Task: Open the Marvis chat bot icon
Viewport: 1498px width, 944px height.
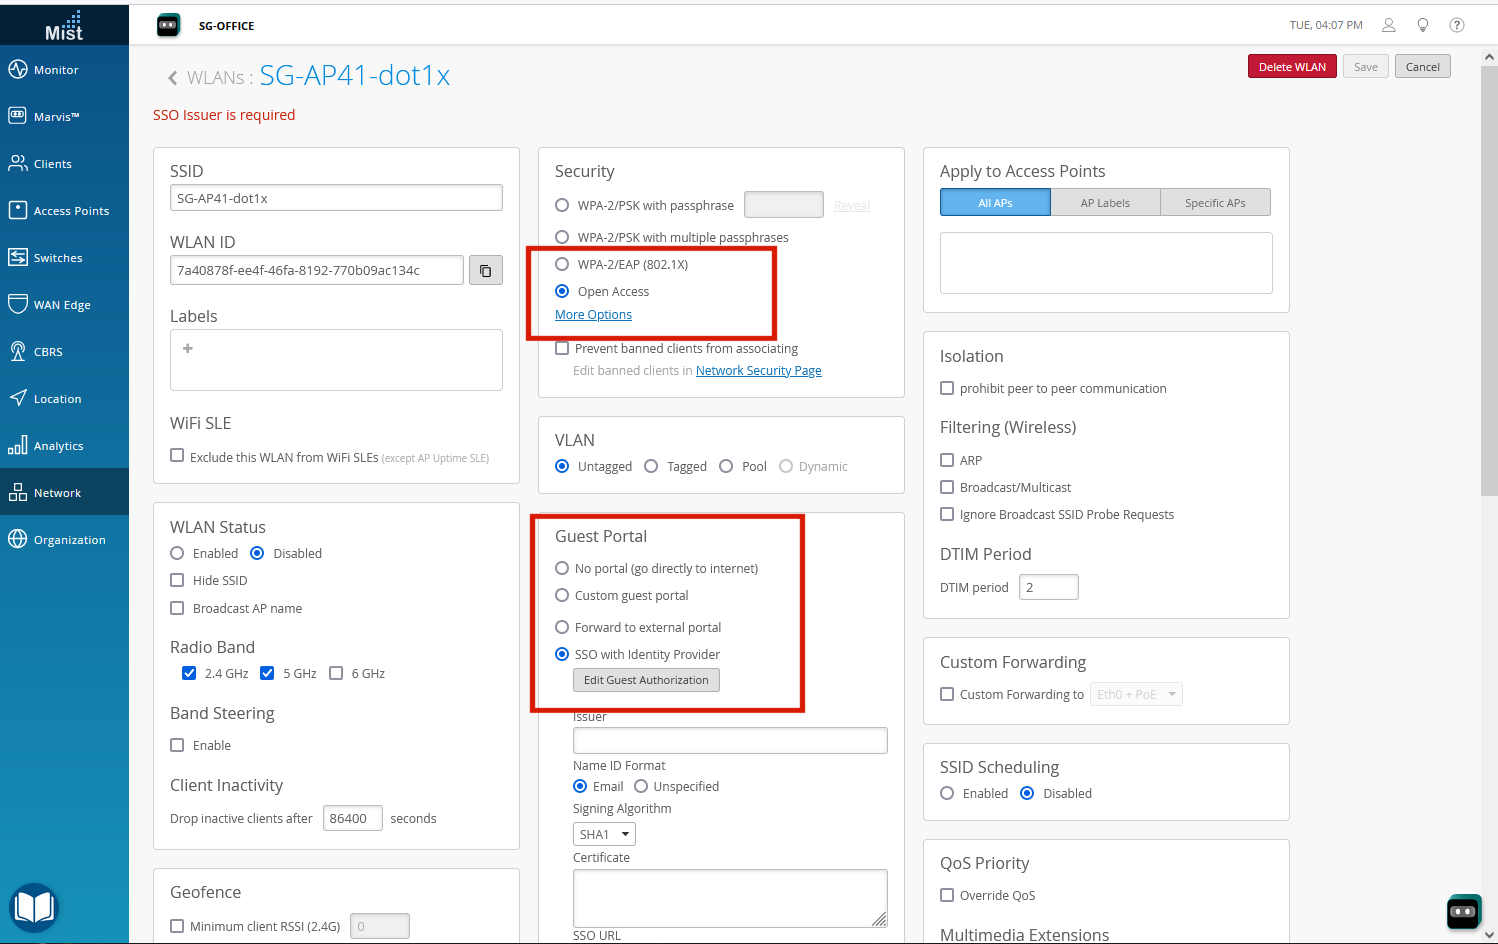Action: tap(1463, 911)
